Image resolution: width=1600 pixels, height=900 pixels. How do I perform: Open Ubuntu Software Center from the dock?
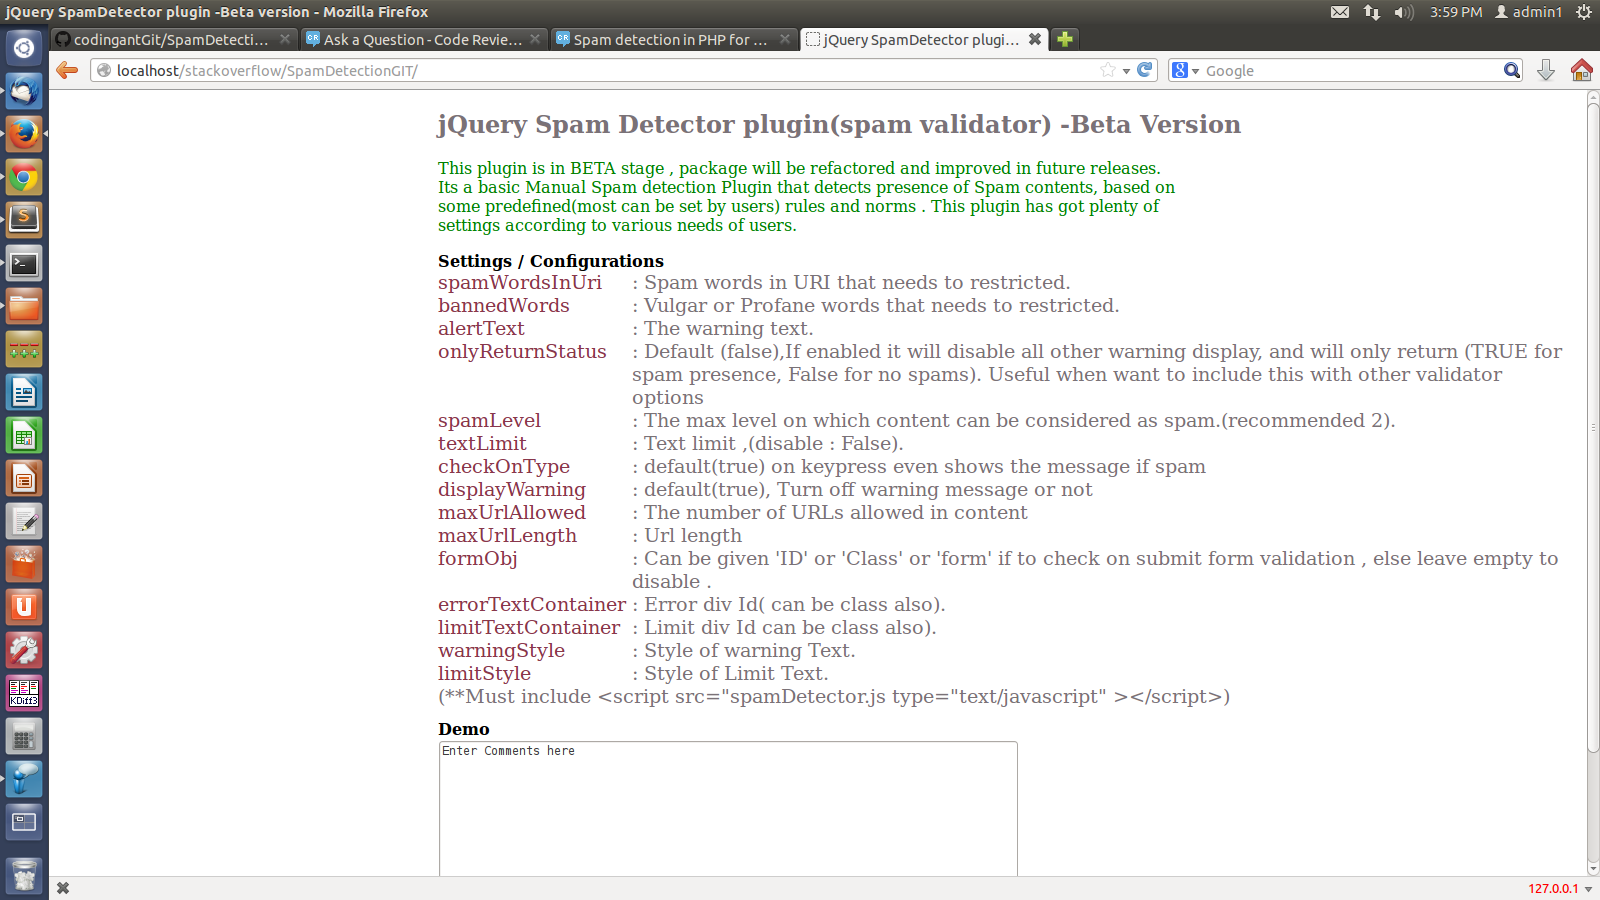(x=24, y=564)
